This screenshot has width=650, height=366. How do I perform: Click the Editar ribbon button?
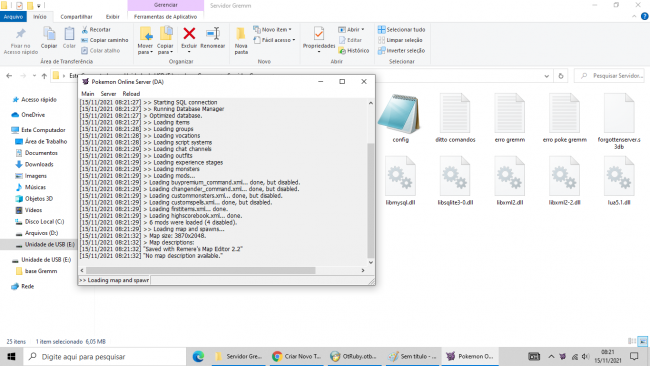(350, 40)
